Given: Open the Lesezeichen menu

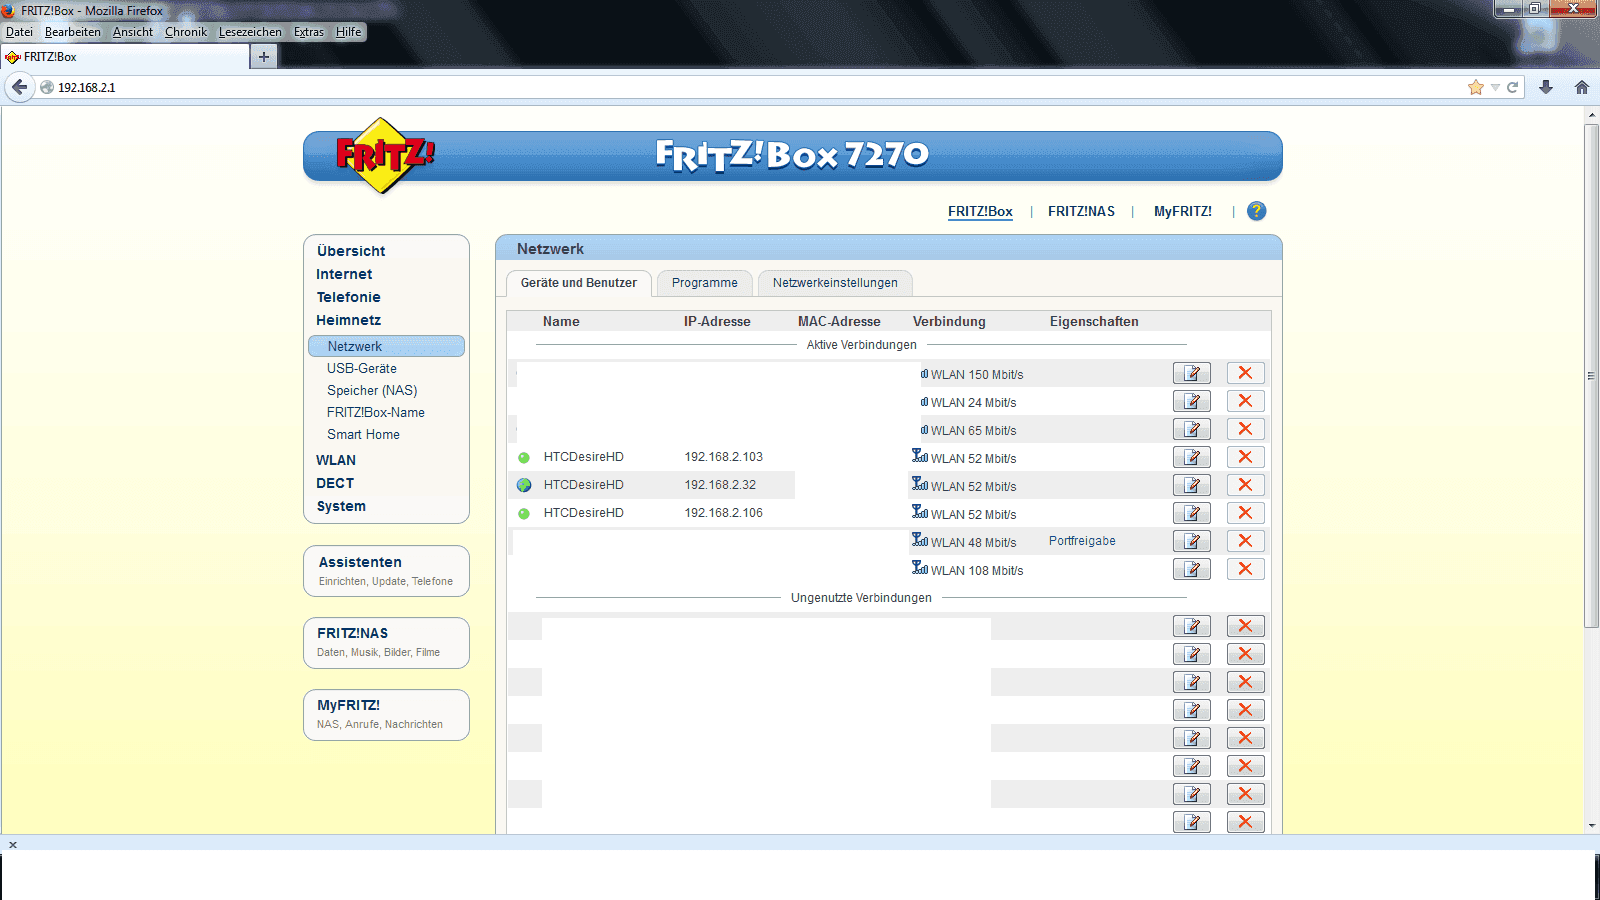Looking at the screenshot, I should point(250,32).
